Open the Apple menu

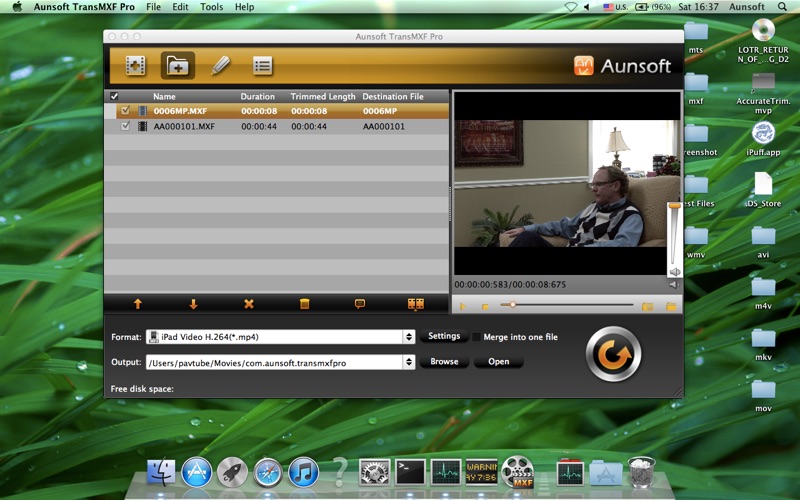tap(17, 7)
